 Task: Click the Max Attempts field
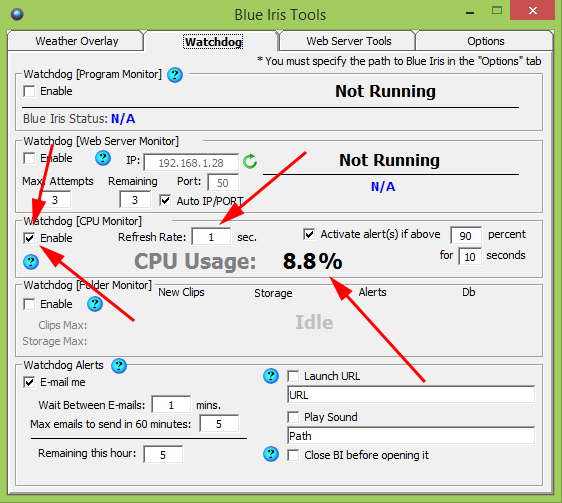pyautogui.click(x=55, y=200)
